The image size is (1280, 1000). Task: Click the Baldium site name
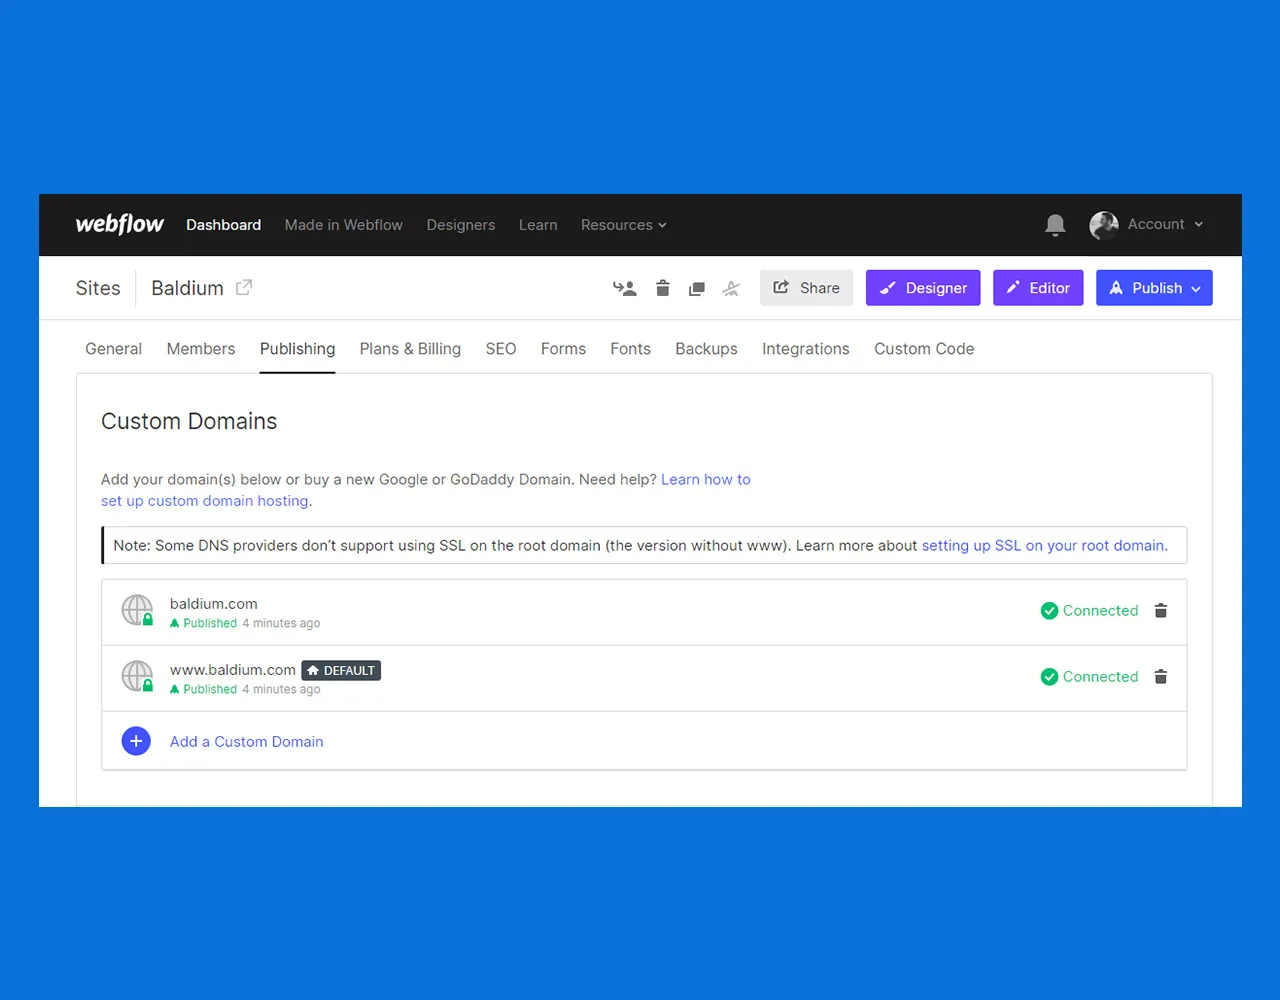(x=187, y=288)
